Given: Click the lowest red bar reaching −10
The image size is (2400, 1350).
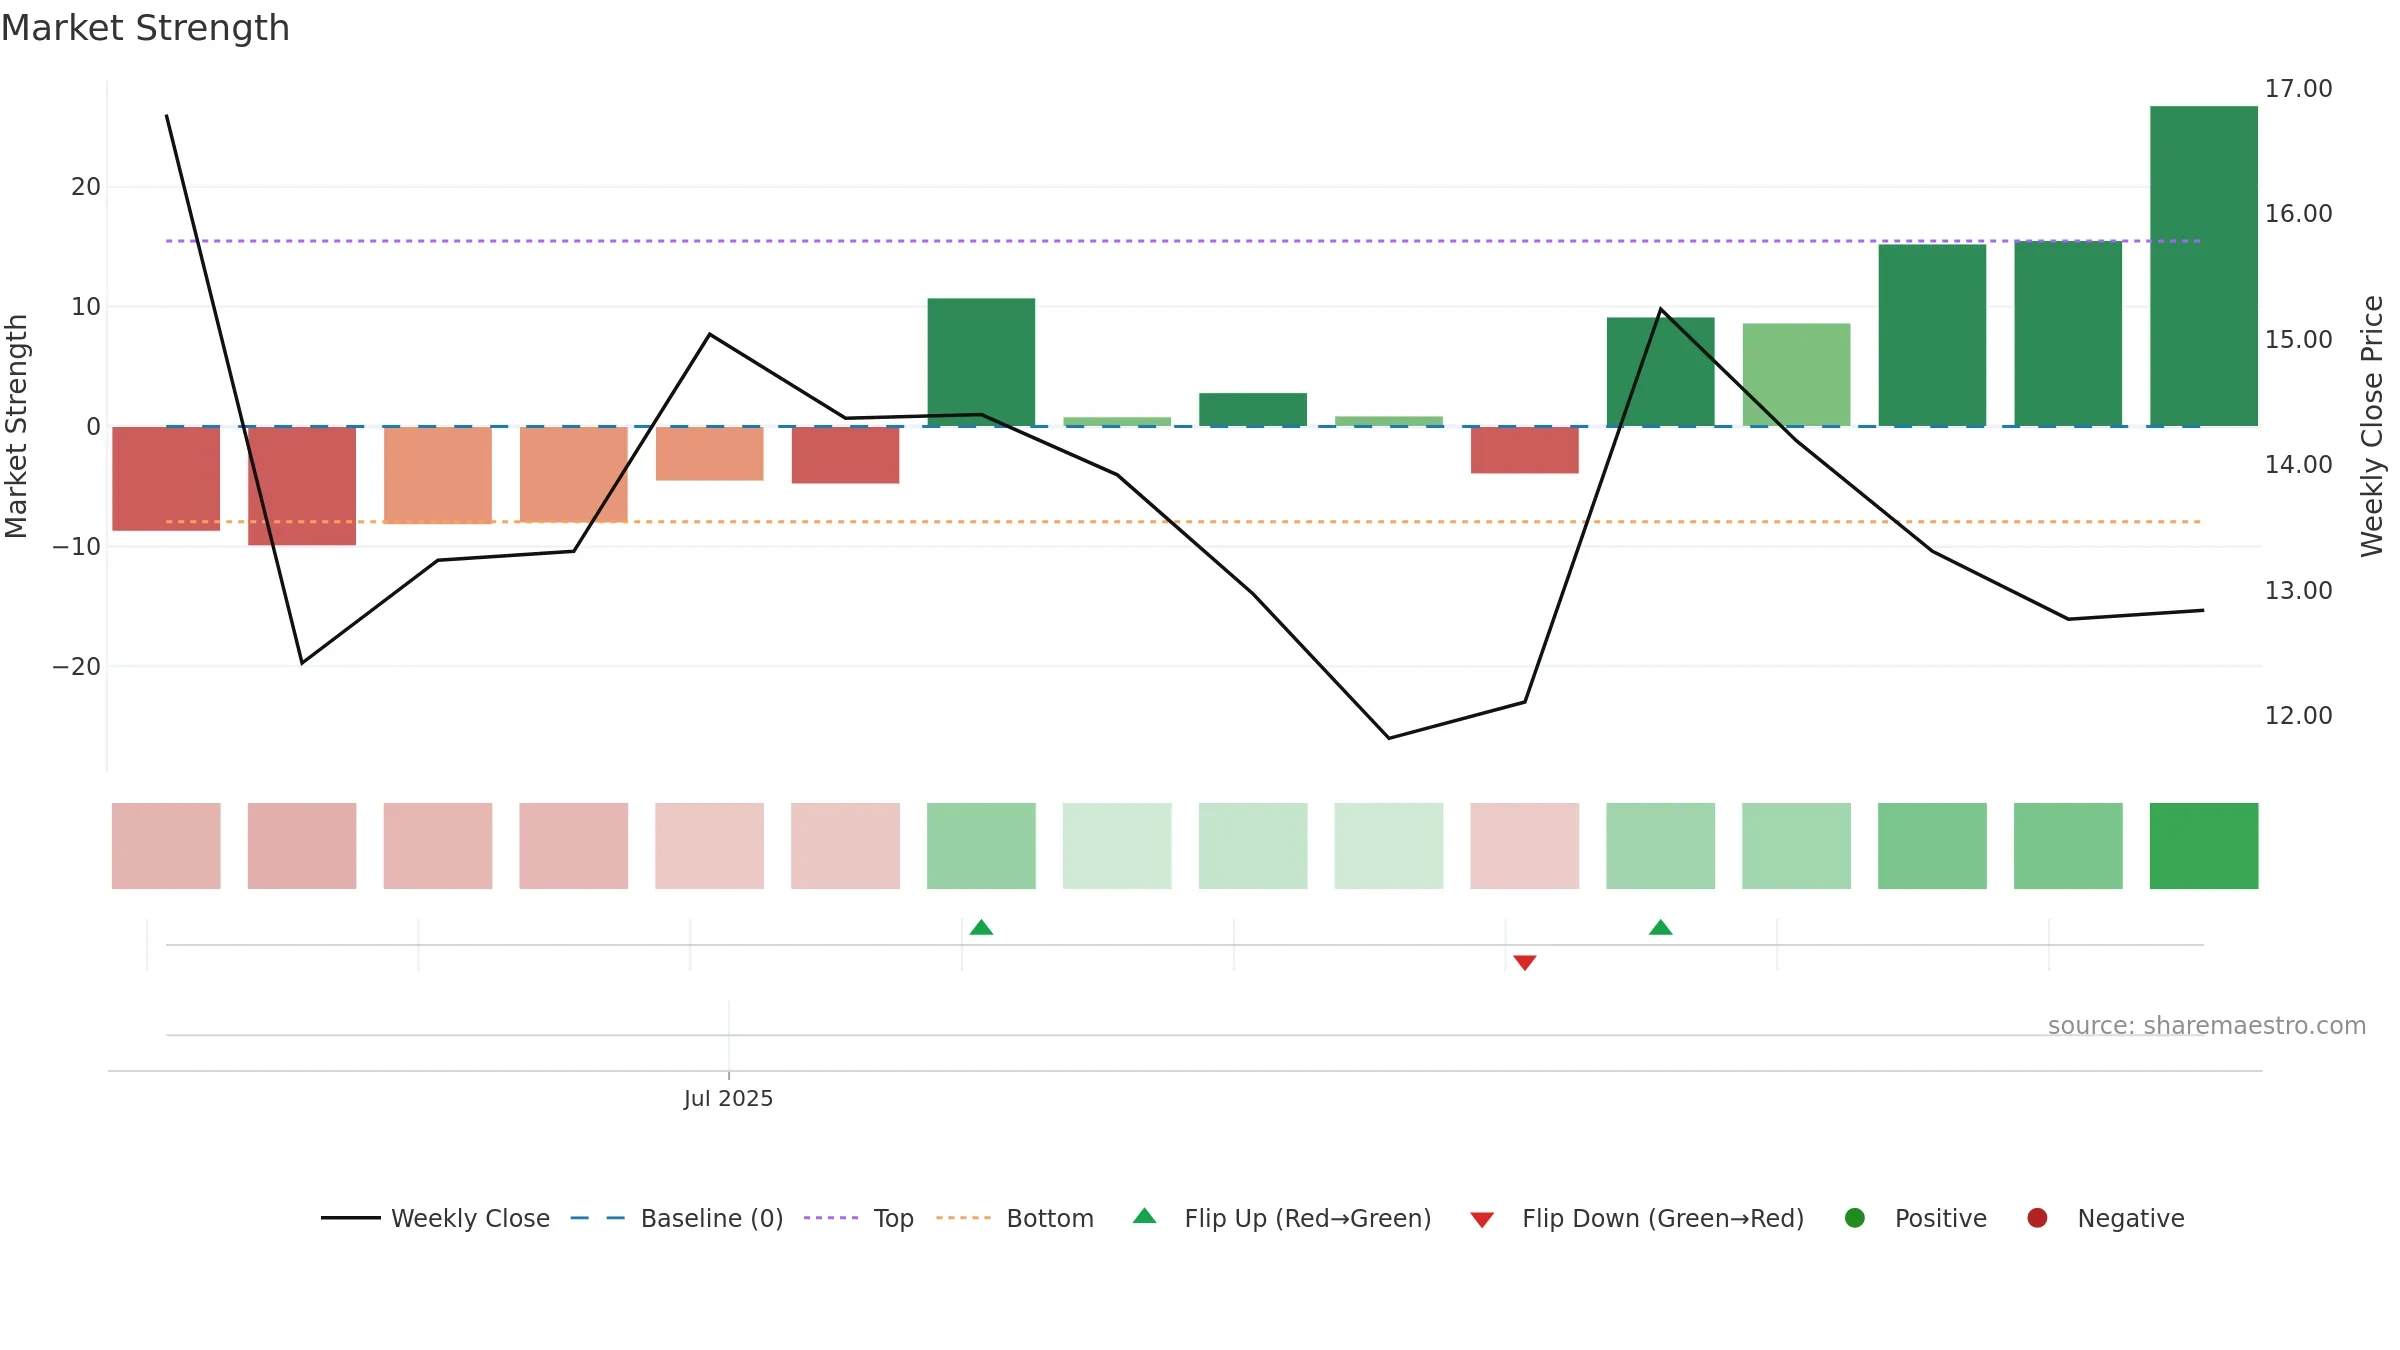Looking at the screenshot, I should point(302,486).
